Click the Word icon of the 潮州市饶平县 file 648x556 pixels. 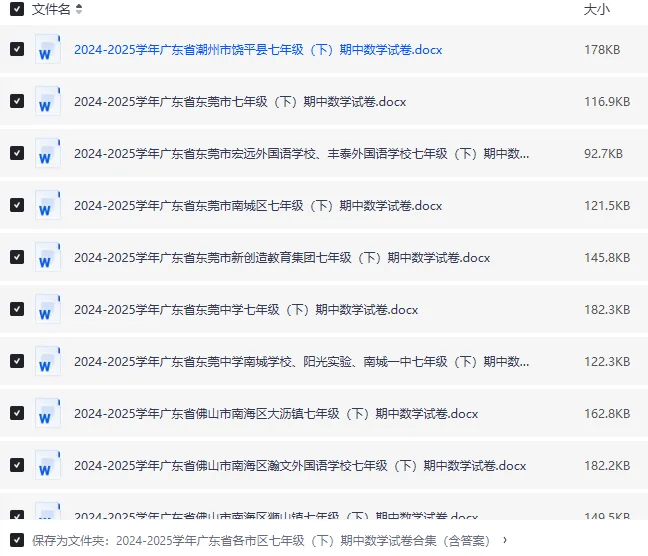point(48,49)
